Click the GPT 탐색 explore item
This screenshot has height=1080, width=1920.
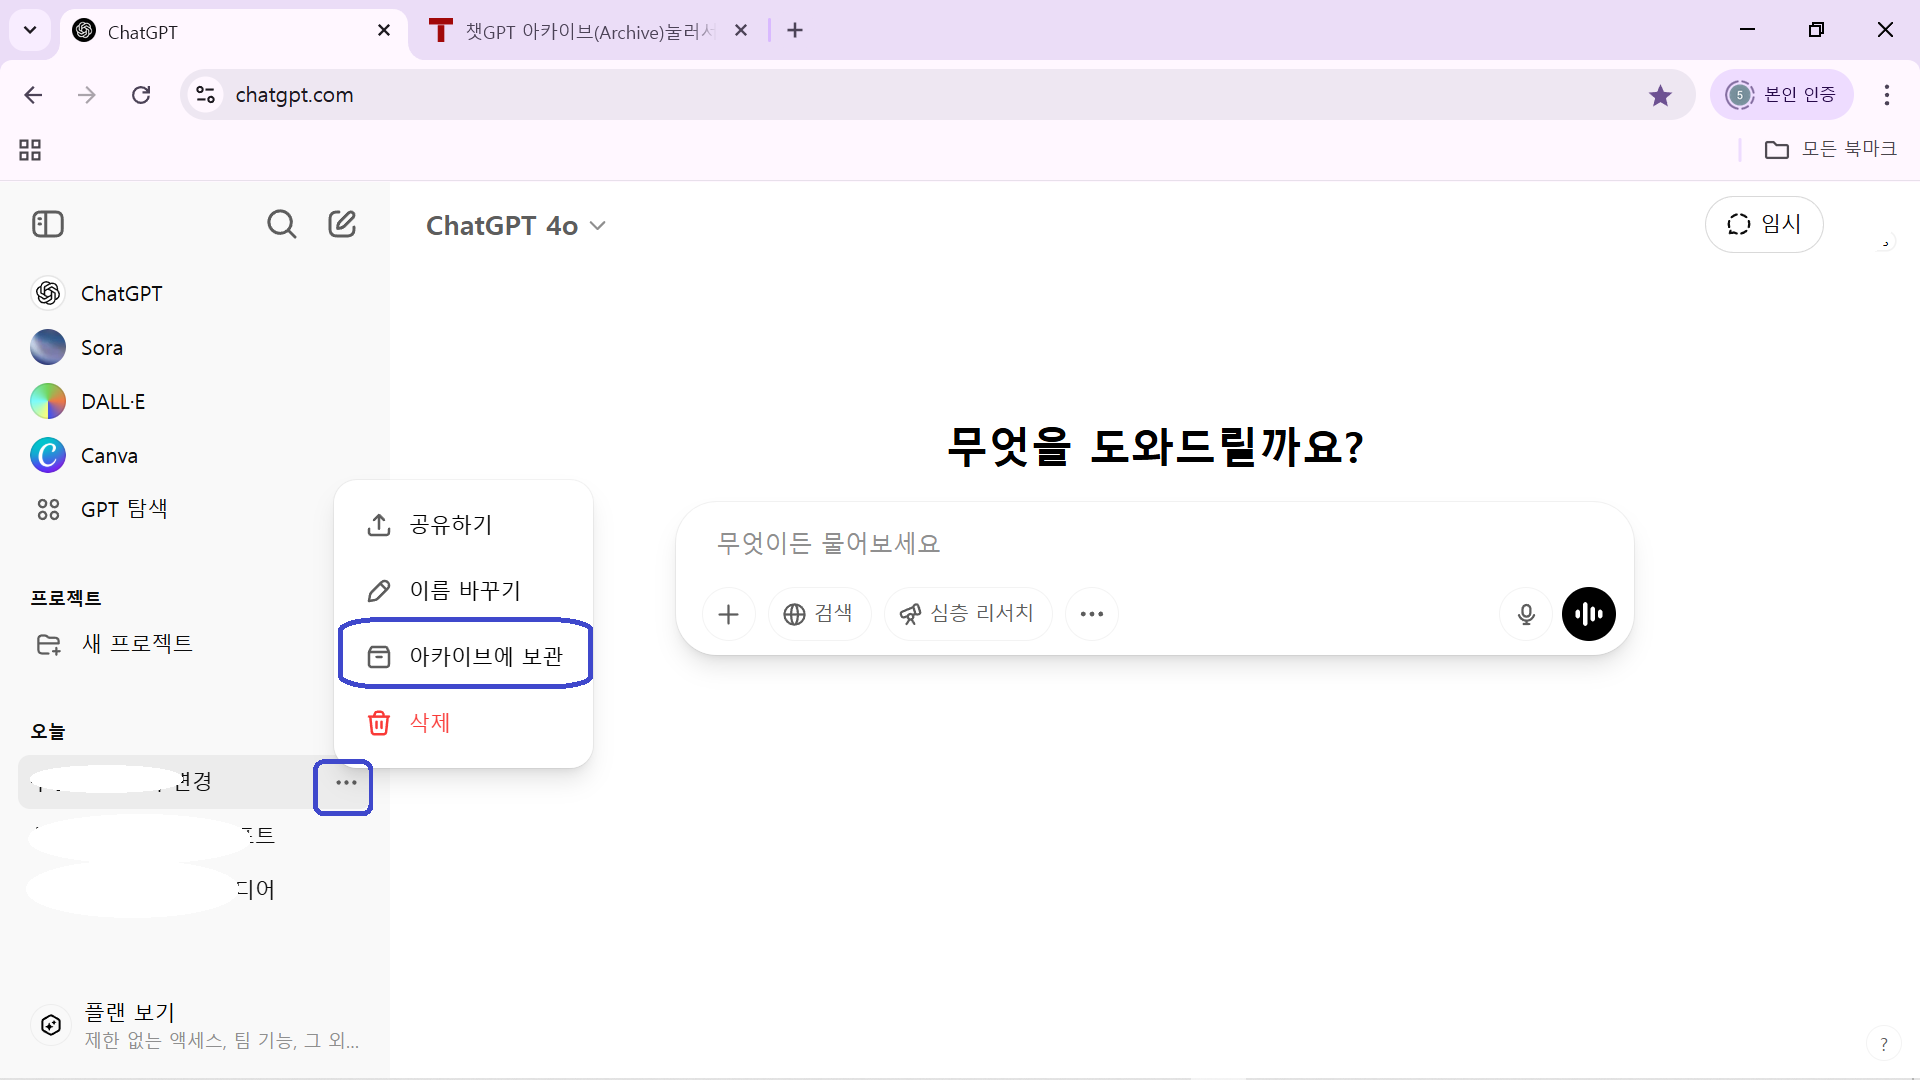(x=123, y=510)
